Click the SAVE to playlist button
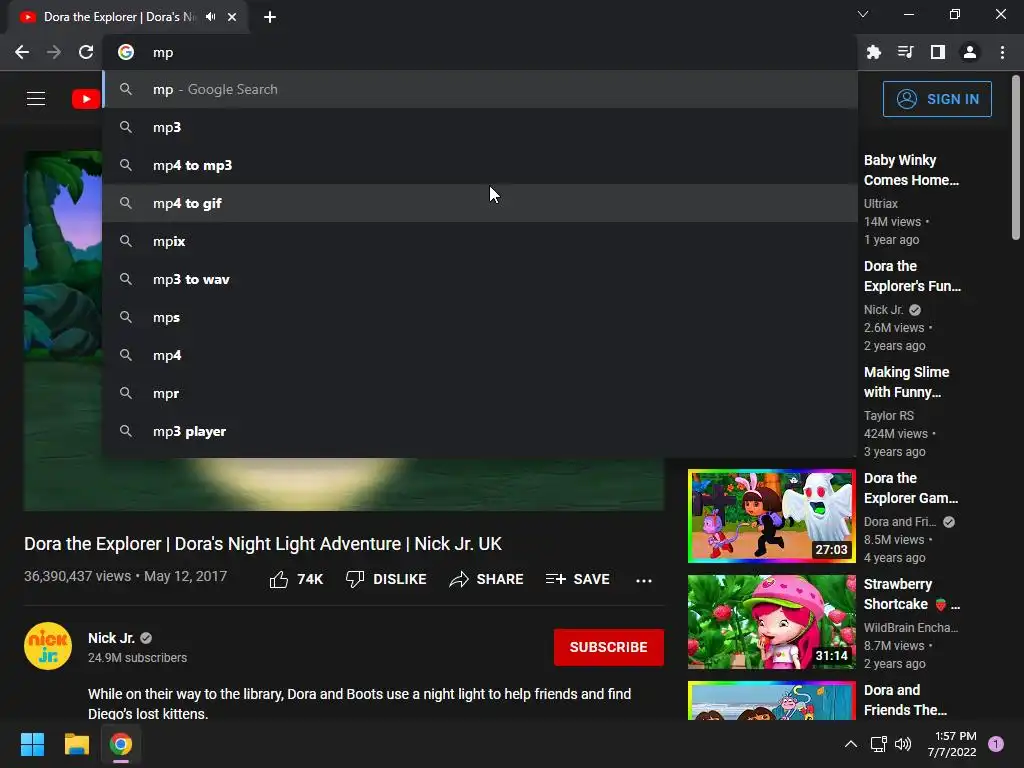Viewport: 1024px width, 768px height. click(x=578, y=579)
